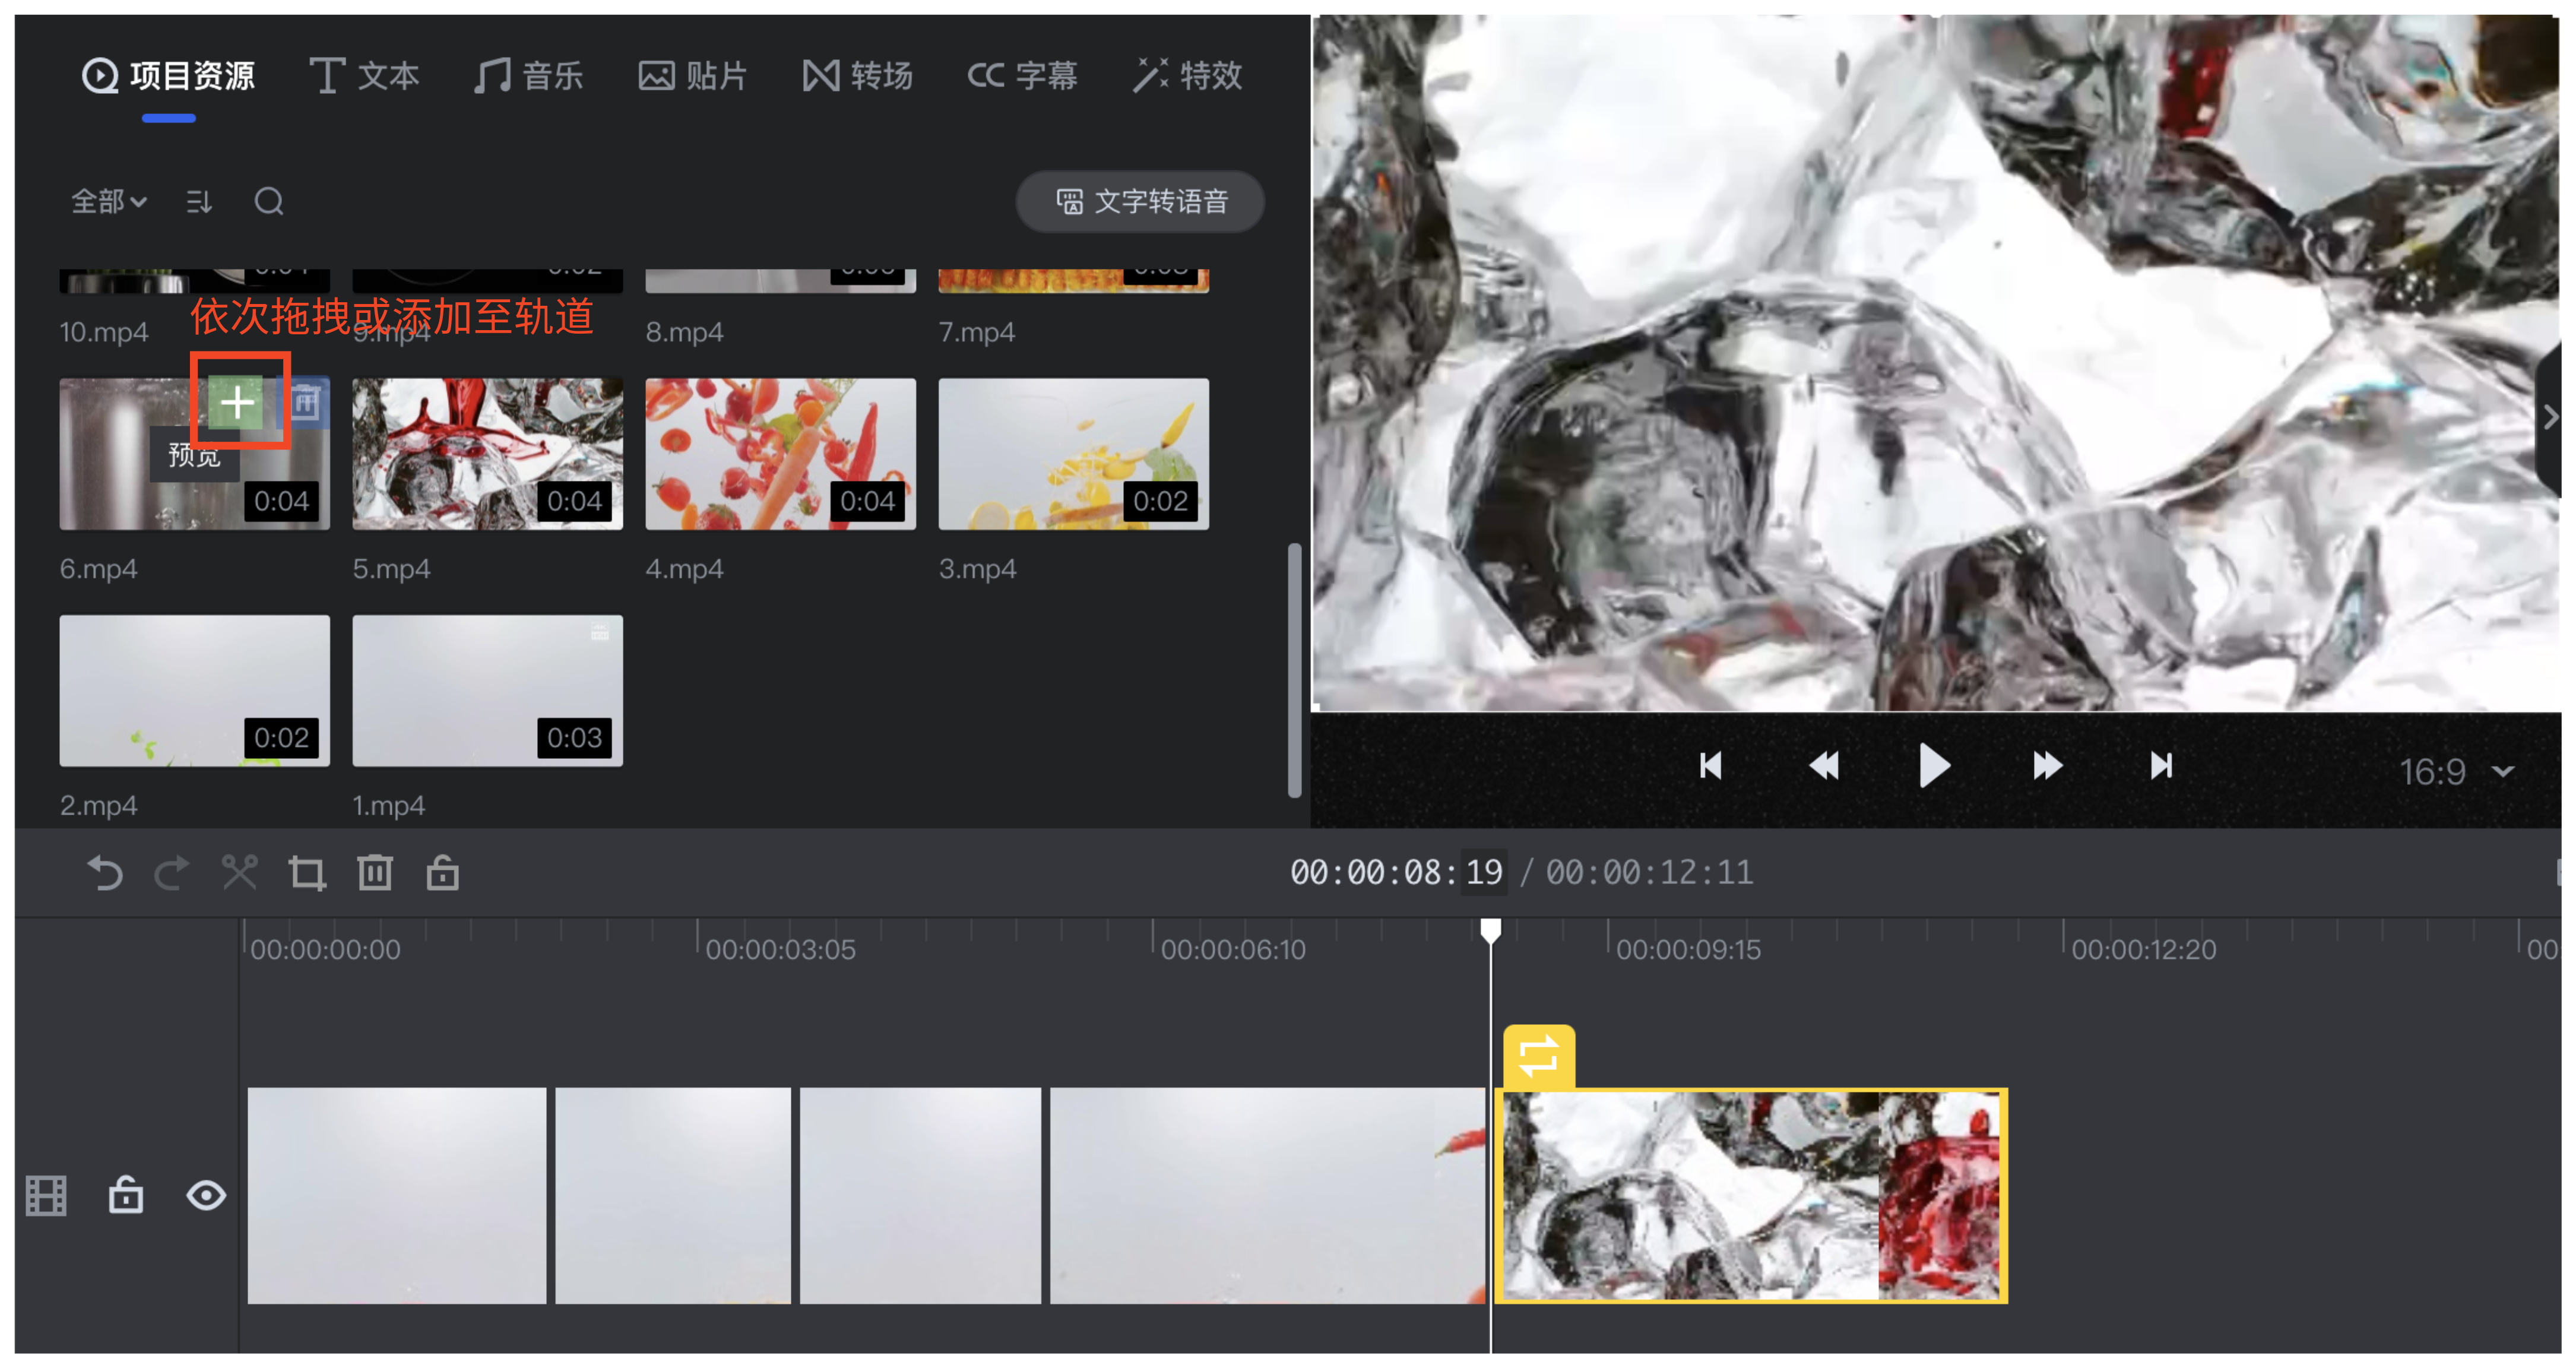Click the redo icon

tap(172, 873)
